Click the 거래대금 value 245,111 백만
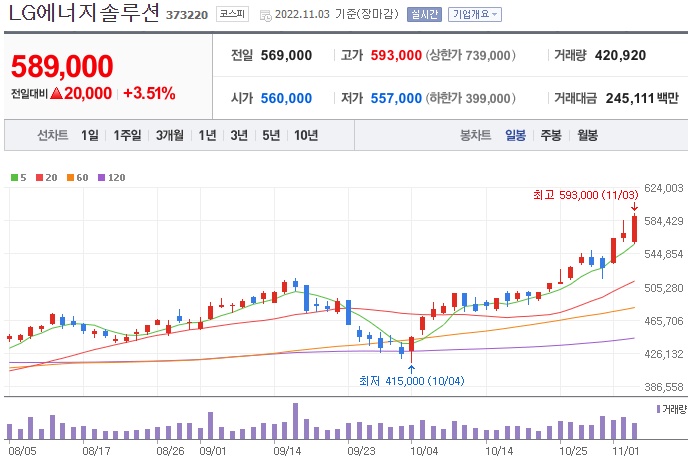Image resolution: width=688 pixels, height=458 pixels. pos(642,98)
